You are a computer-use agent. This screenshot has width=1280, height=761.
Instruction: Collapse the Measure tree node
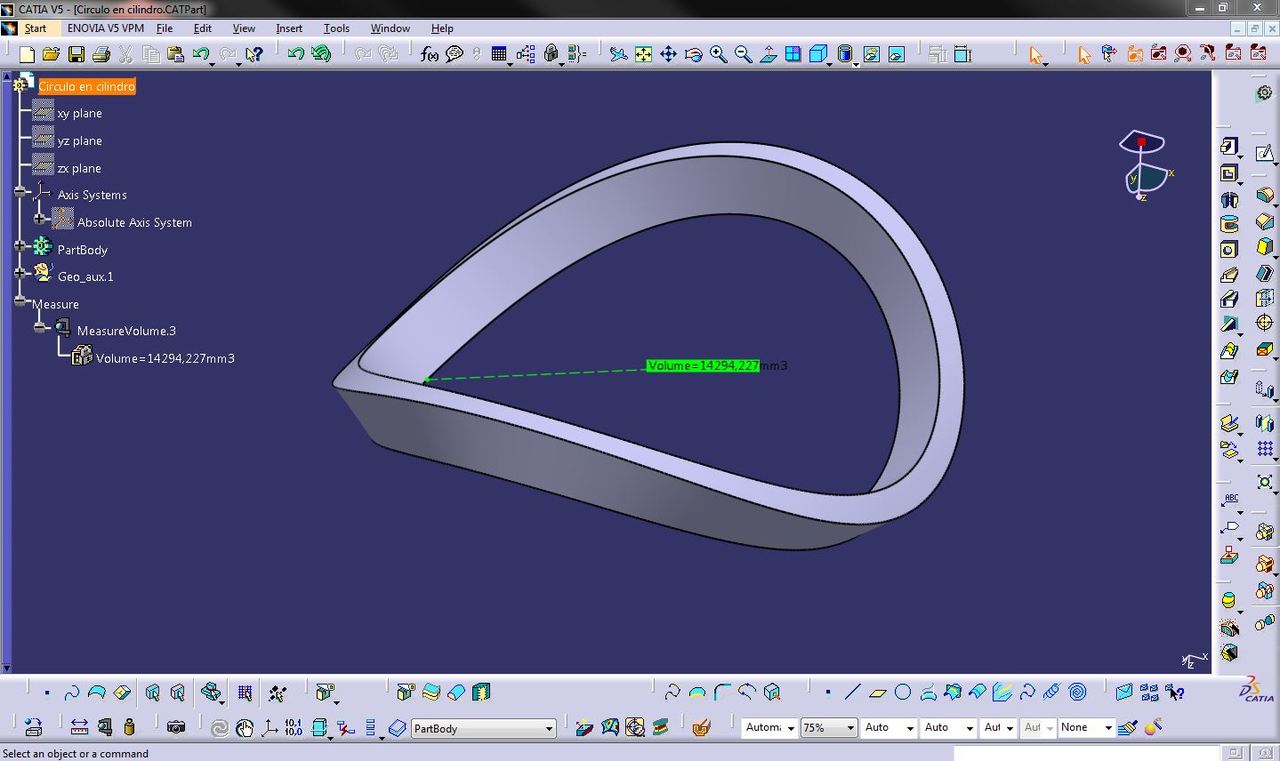click(x=21, y=300)
